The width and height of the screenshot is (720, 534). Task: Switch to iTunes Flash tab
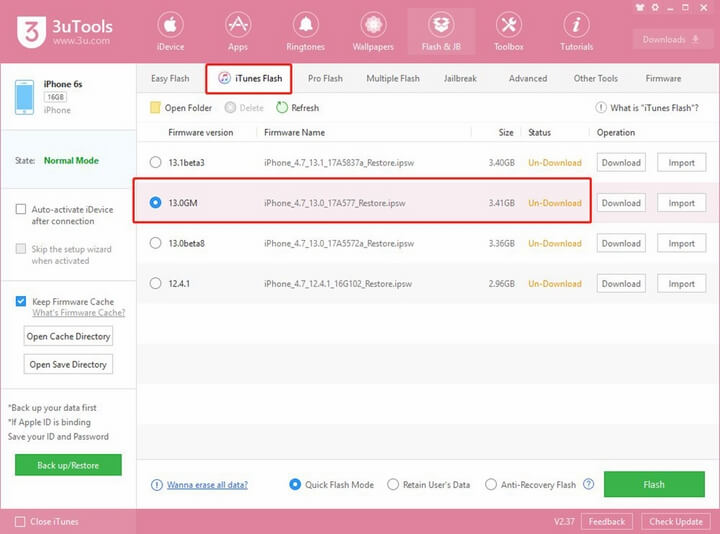(249, 79)
